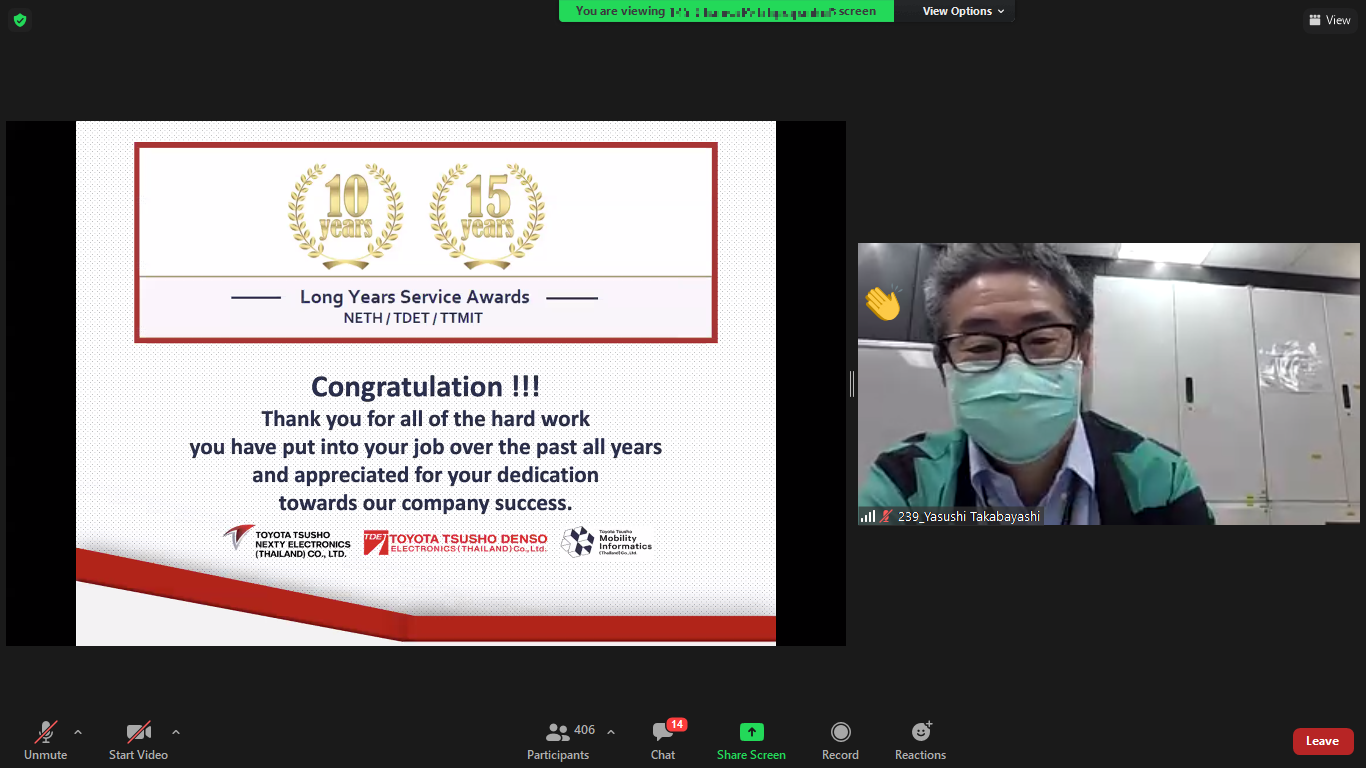Expand audio settings arrow beside Unmute
1366x768 pixels.
pyautogui.click(x=78, y=731)
